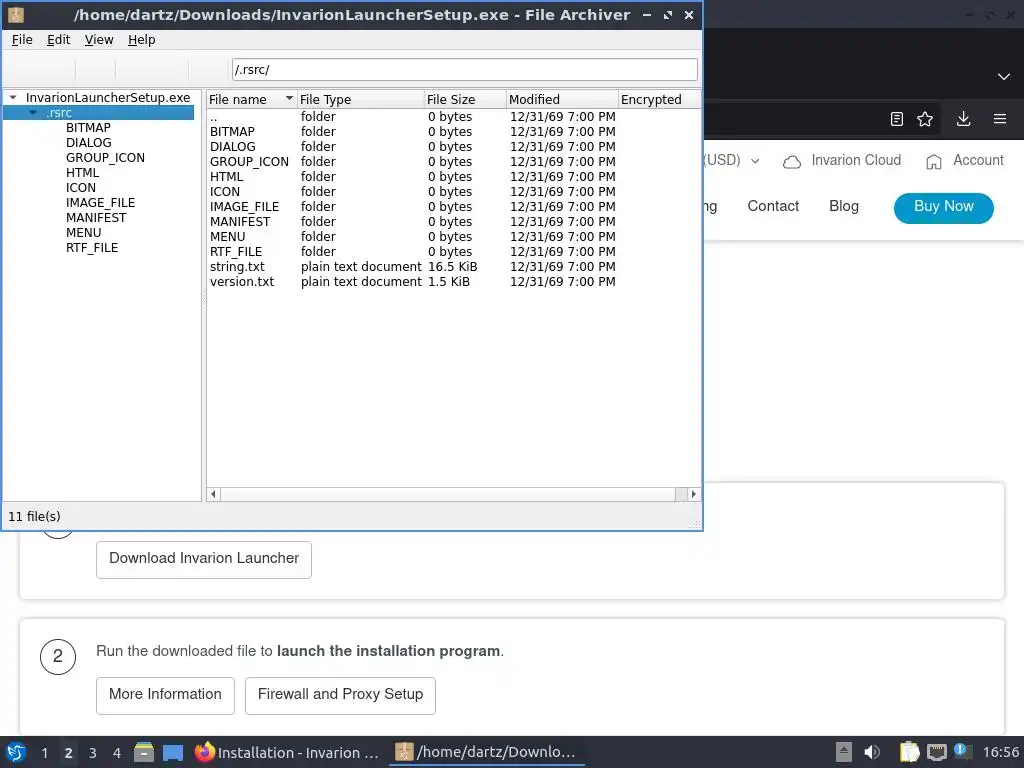Select IMAGE_FILE in the left tree
This screenshot has width=1024, height=768.
101,202
